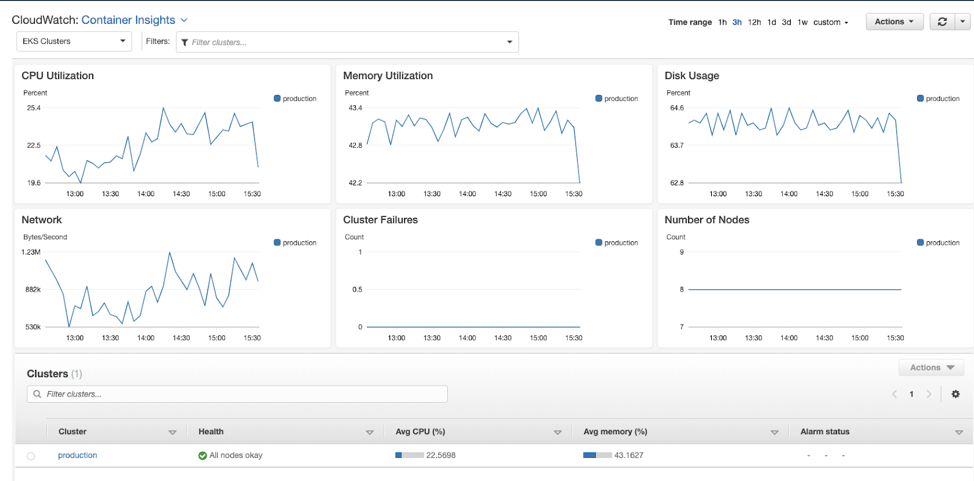Click the Cluster Failures chart title
Image resolution: width=974 pixels, height=481 pixels.
[x=380, y=220]
